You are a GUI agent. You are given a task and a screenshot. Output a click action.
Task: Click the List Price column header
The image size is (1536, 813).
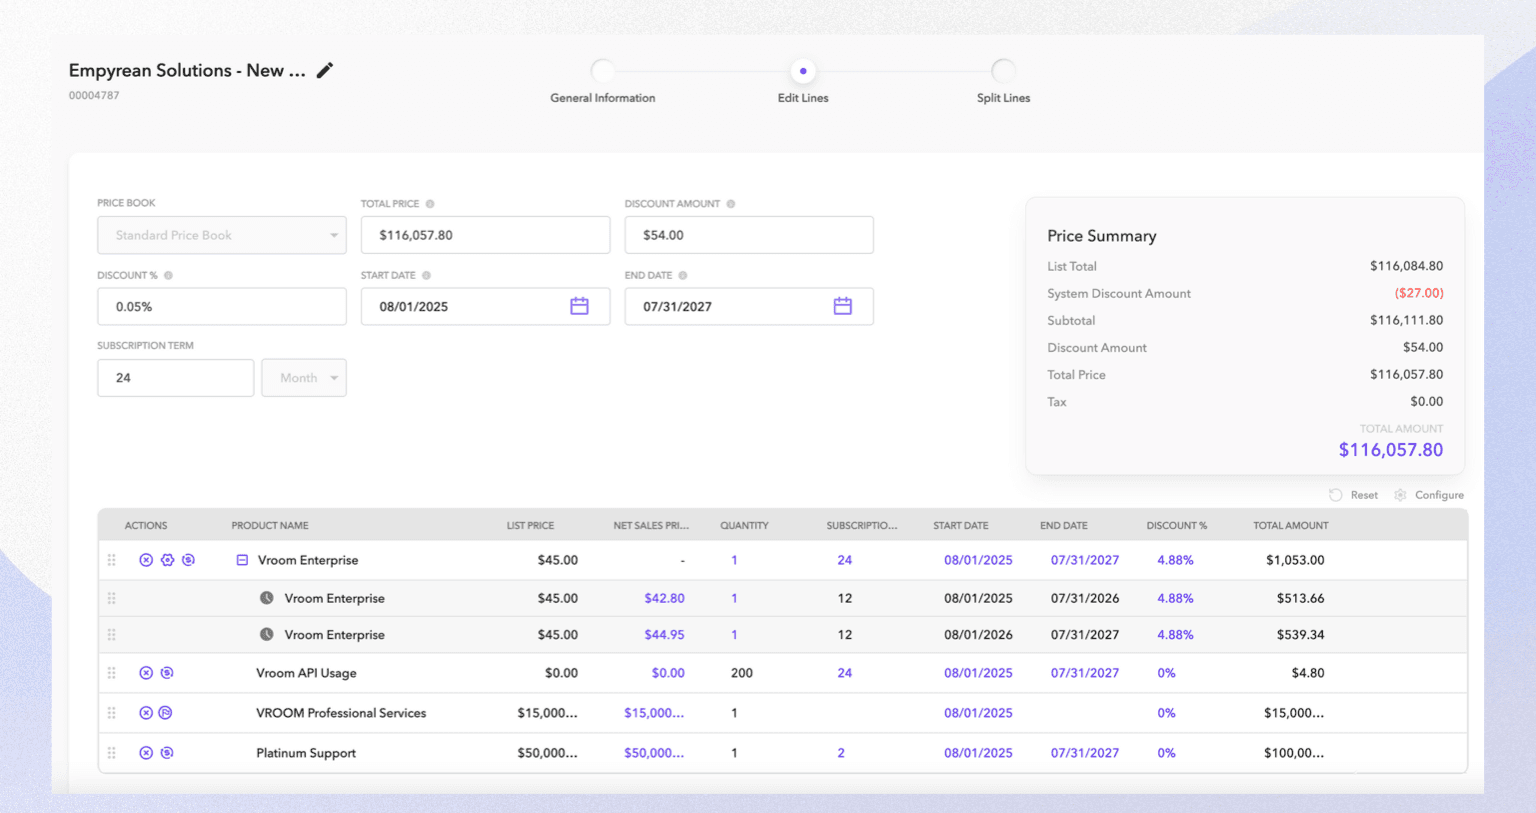pos(530,525)
